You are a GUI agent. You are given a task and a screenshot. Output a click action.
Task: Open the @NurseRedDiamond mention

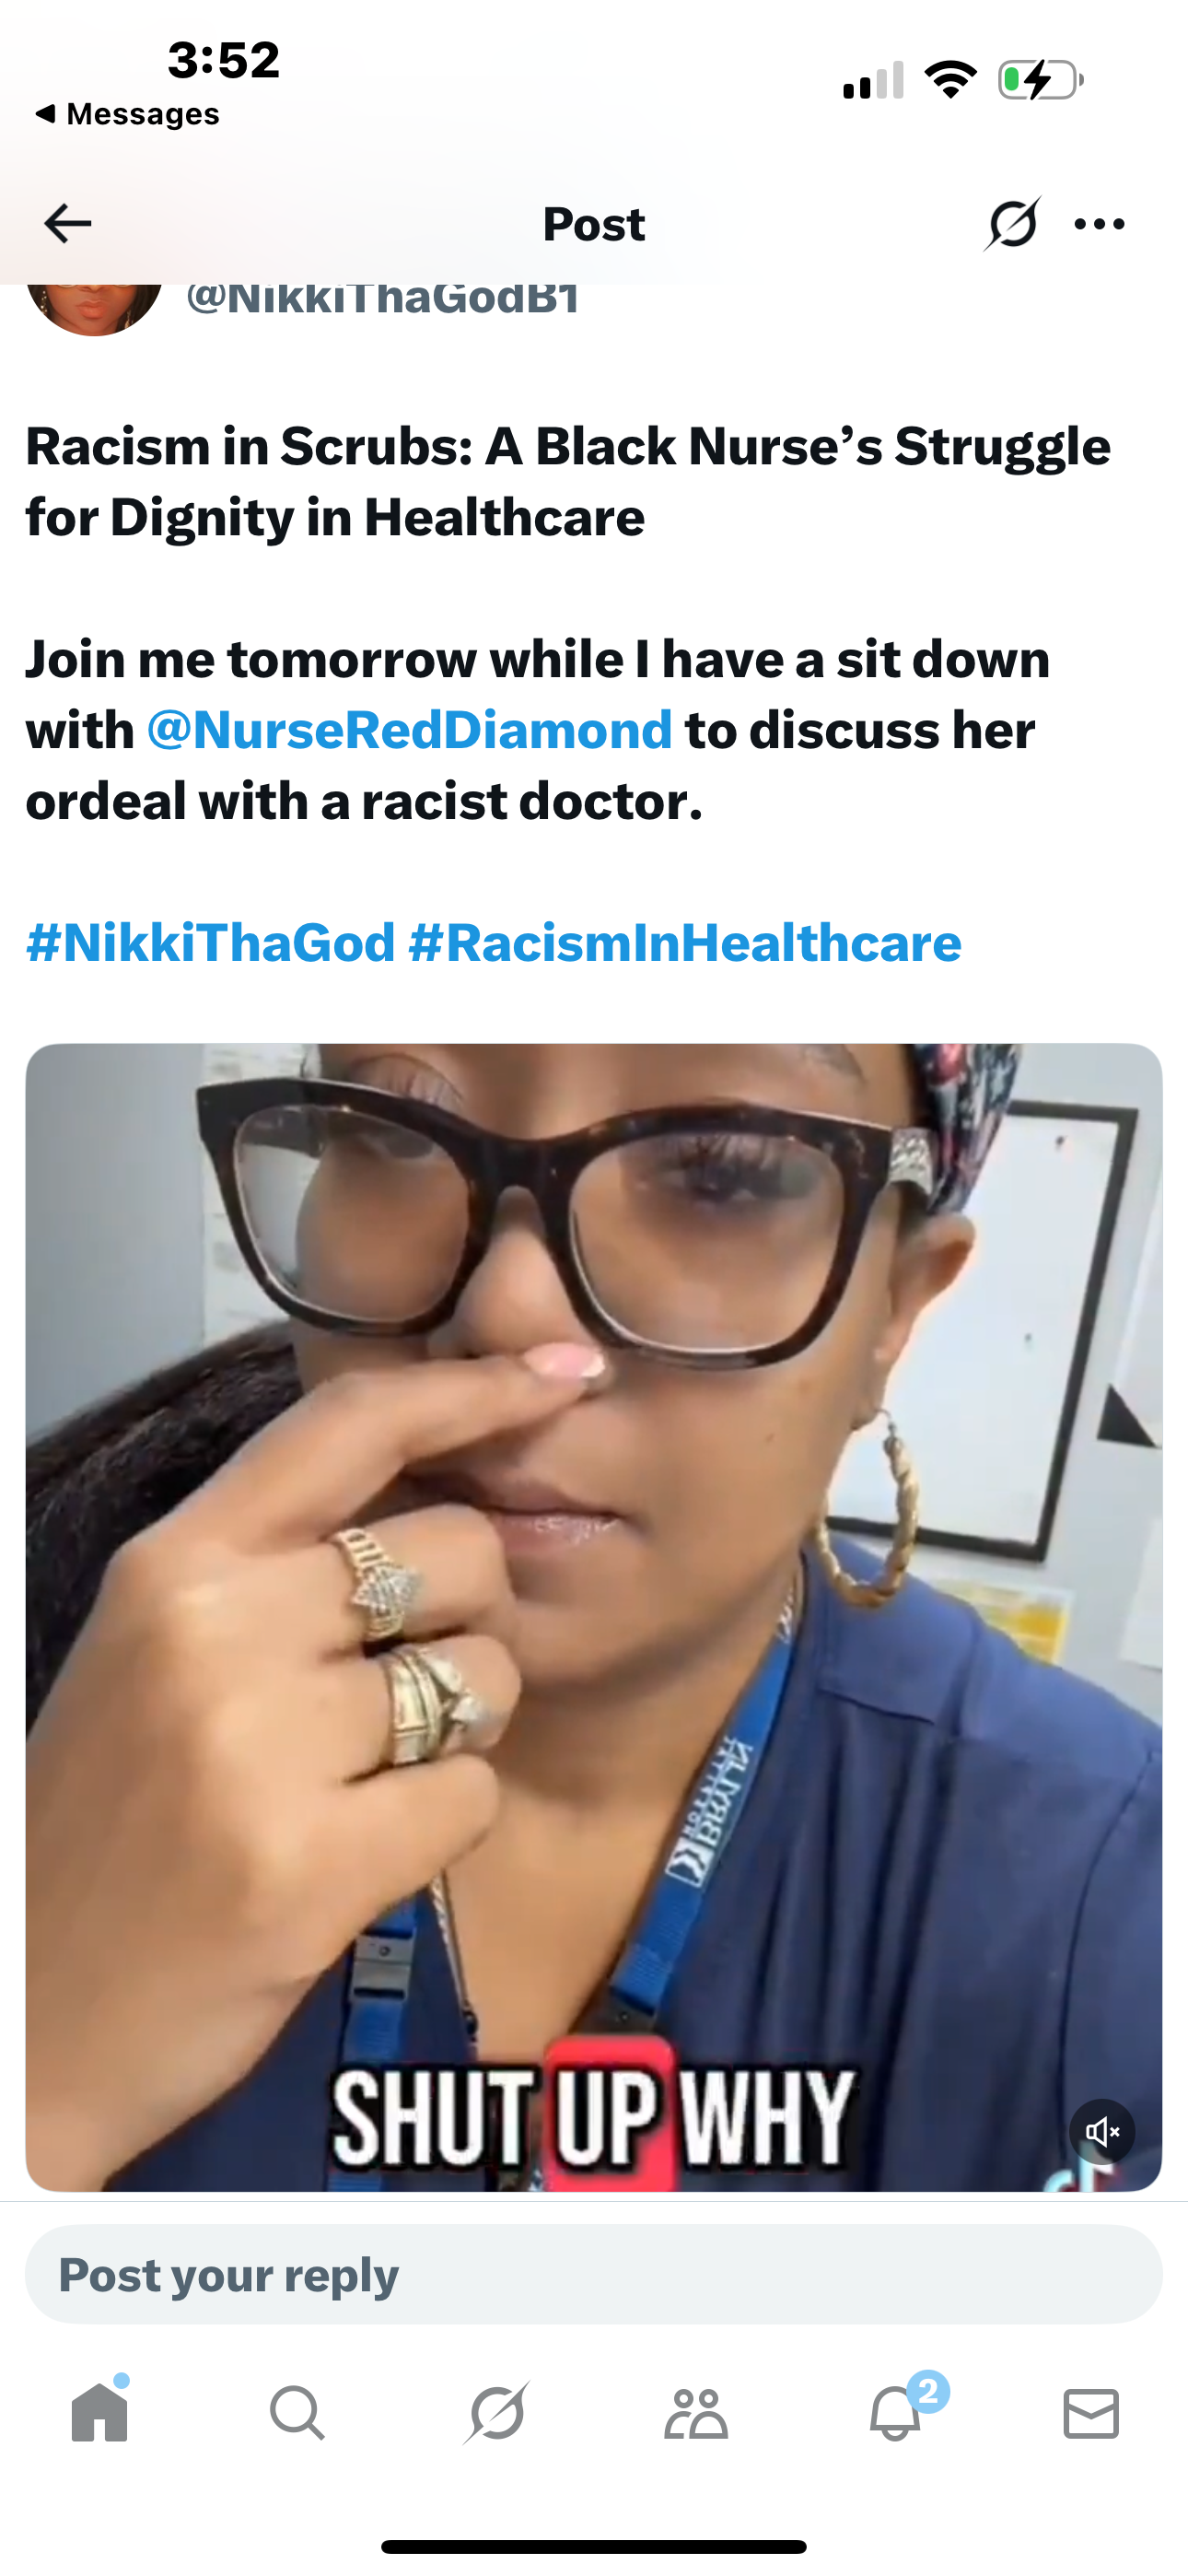410,730
